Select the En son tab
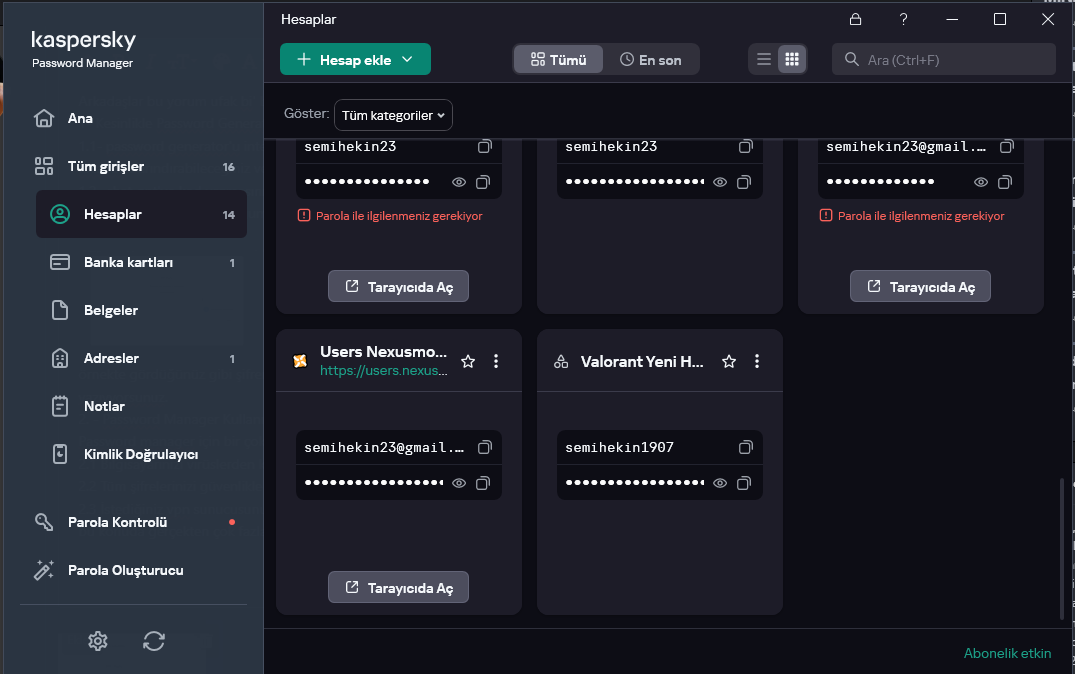1075x674 pixels. point(651,60)
